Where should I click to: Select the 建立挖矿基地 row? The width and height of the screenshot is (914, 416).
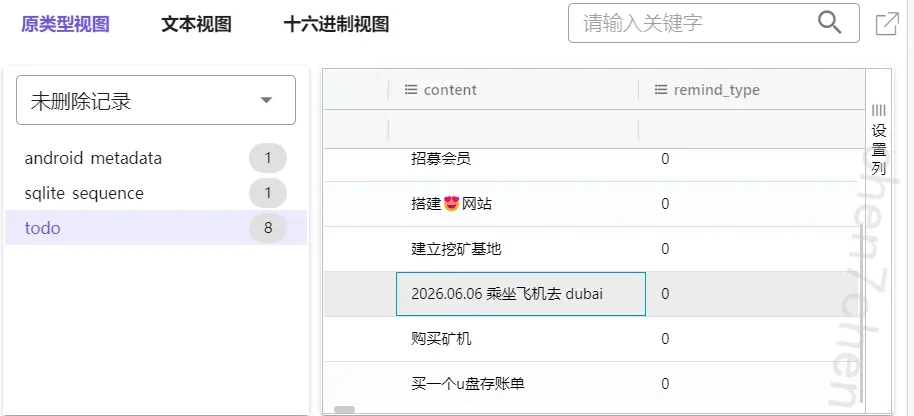coord(594,249)
